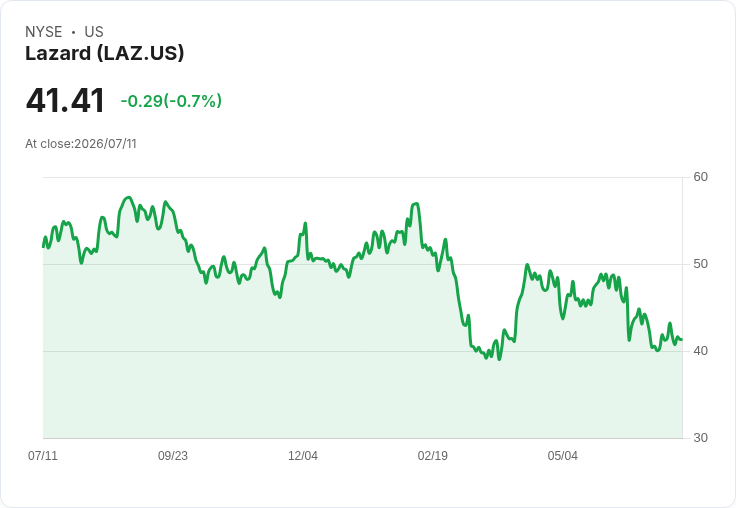The height and width of the screenshot is (508, 736).
Task: Click the lowest trough of the chart line
Action: pyautogui.click(x=499, y=359)
